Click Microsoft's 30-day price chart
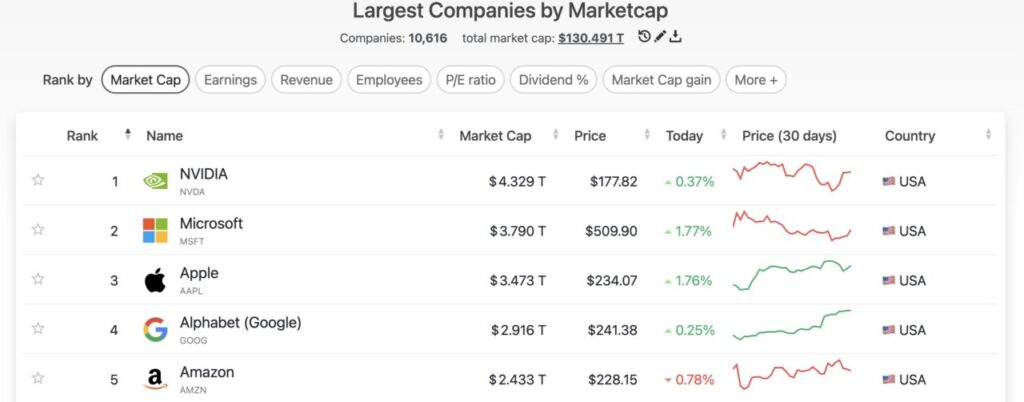Image resolution: width=1024 pixels, height=402 pixels. coord(791,225)
